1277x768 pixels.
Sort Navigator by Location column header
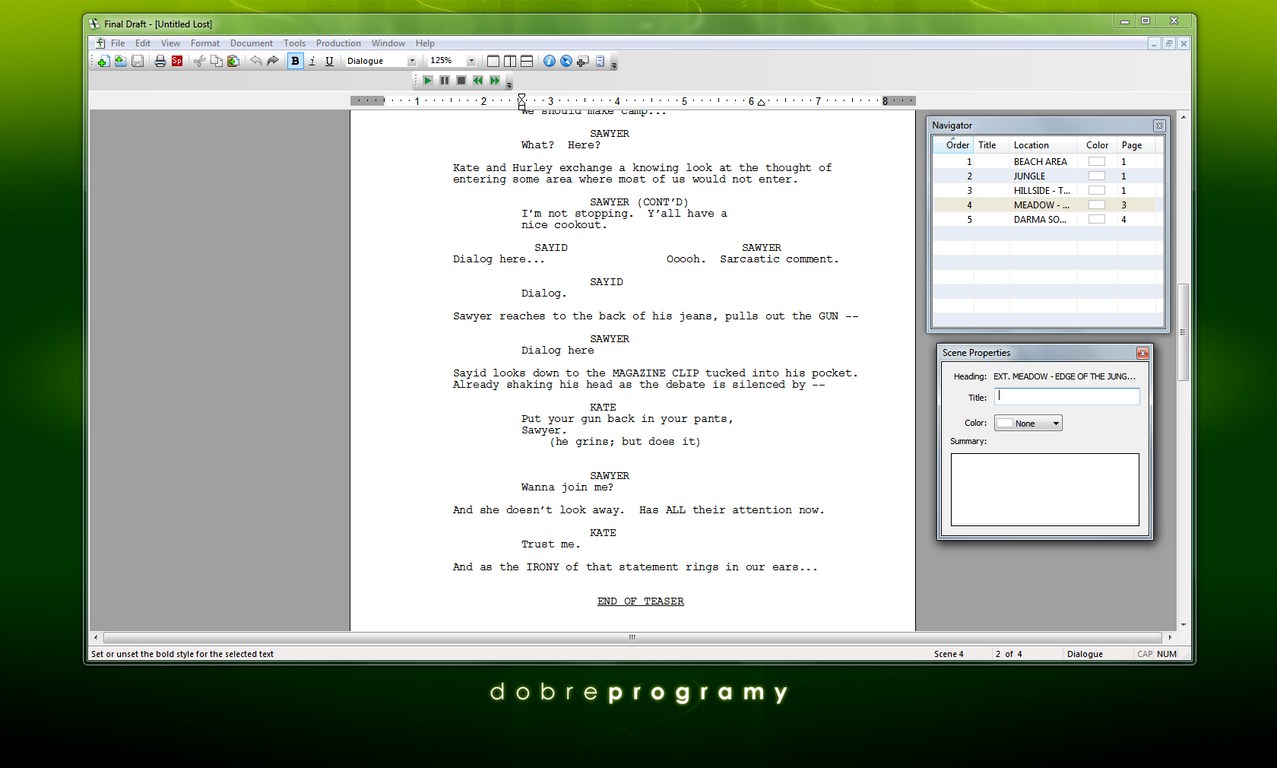(x=1031, y=145)
